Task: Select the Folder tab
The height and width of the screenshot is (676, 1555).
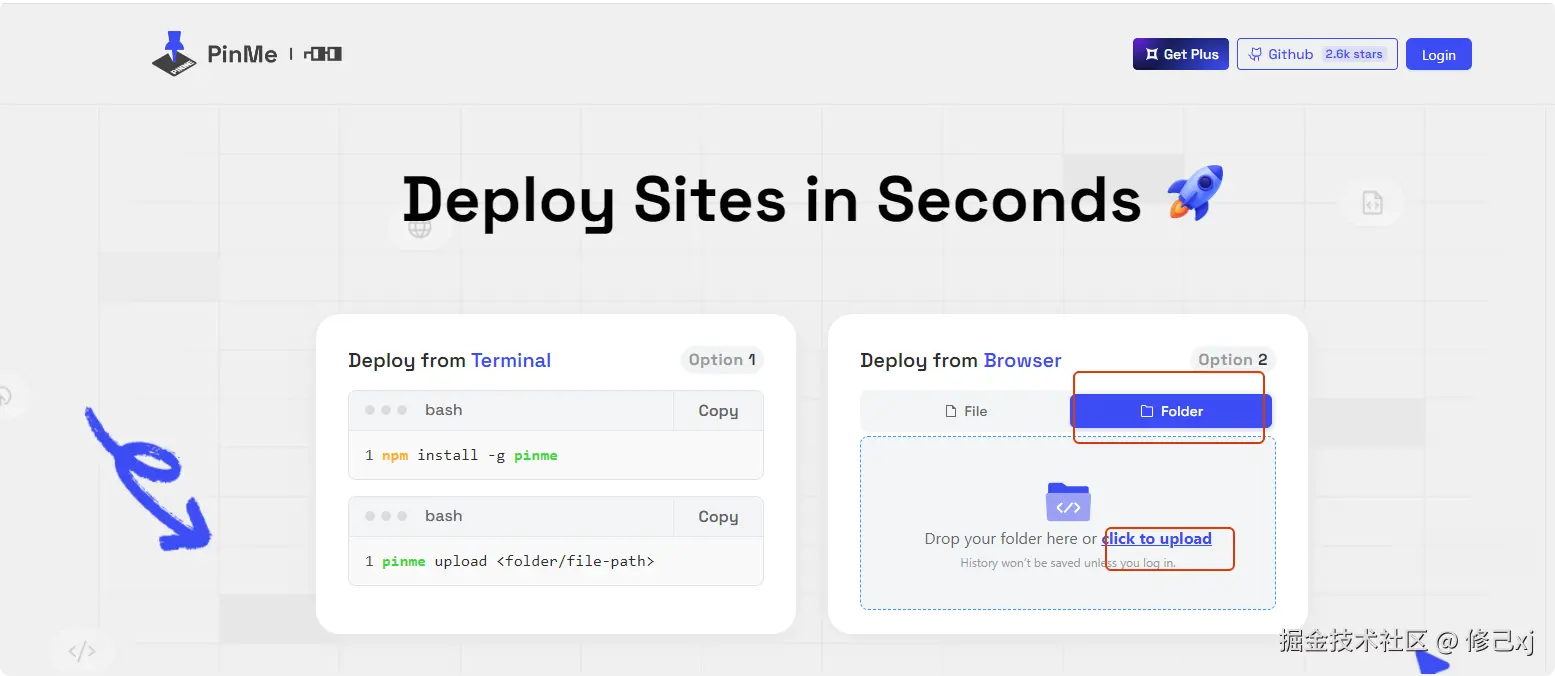Action: coord(1171,411)
